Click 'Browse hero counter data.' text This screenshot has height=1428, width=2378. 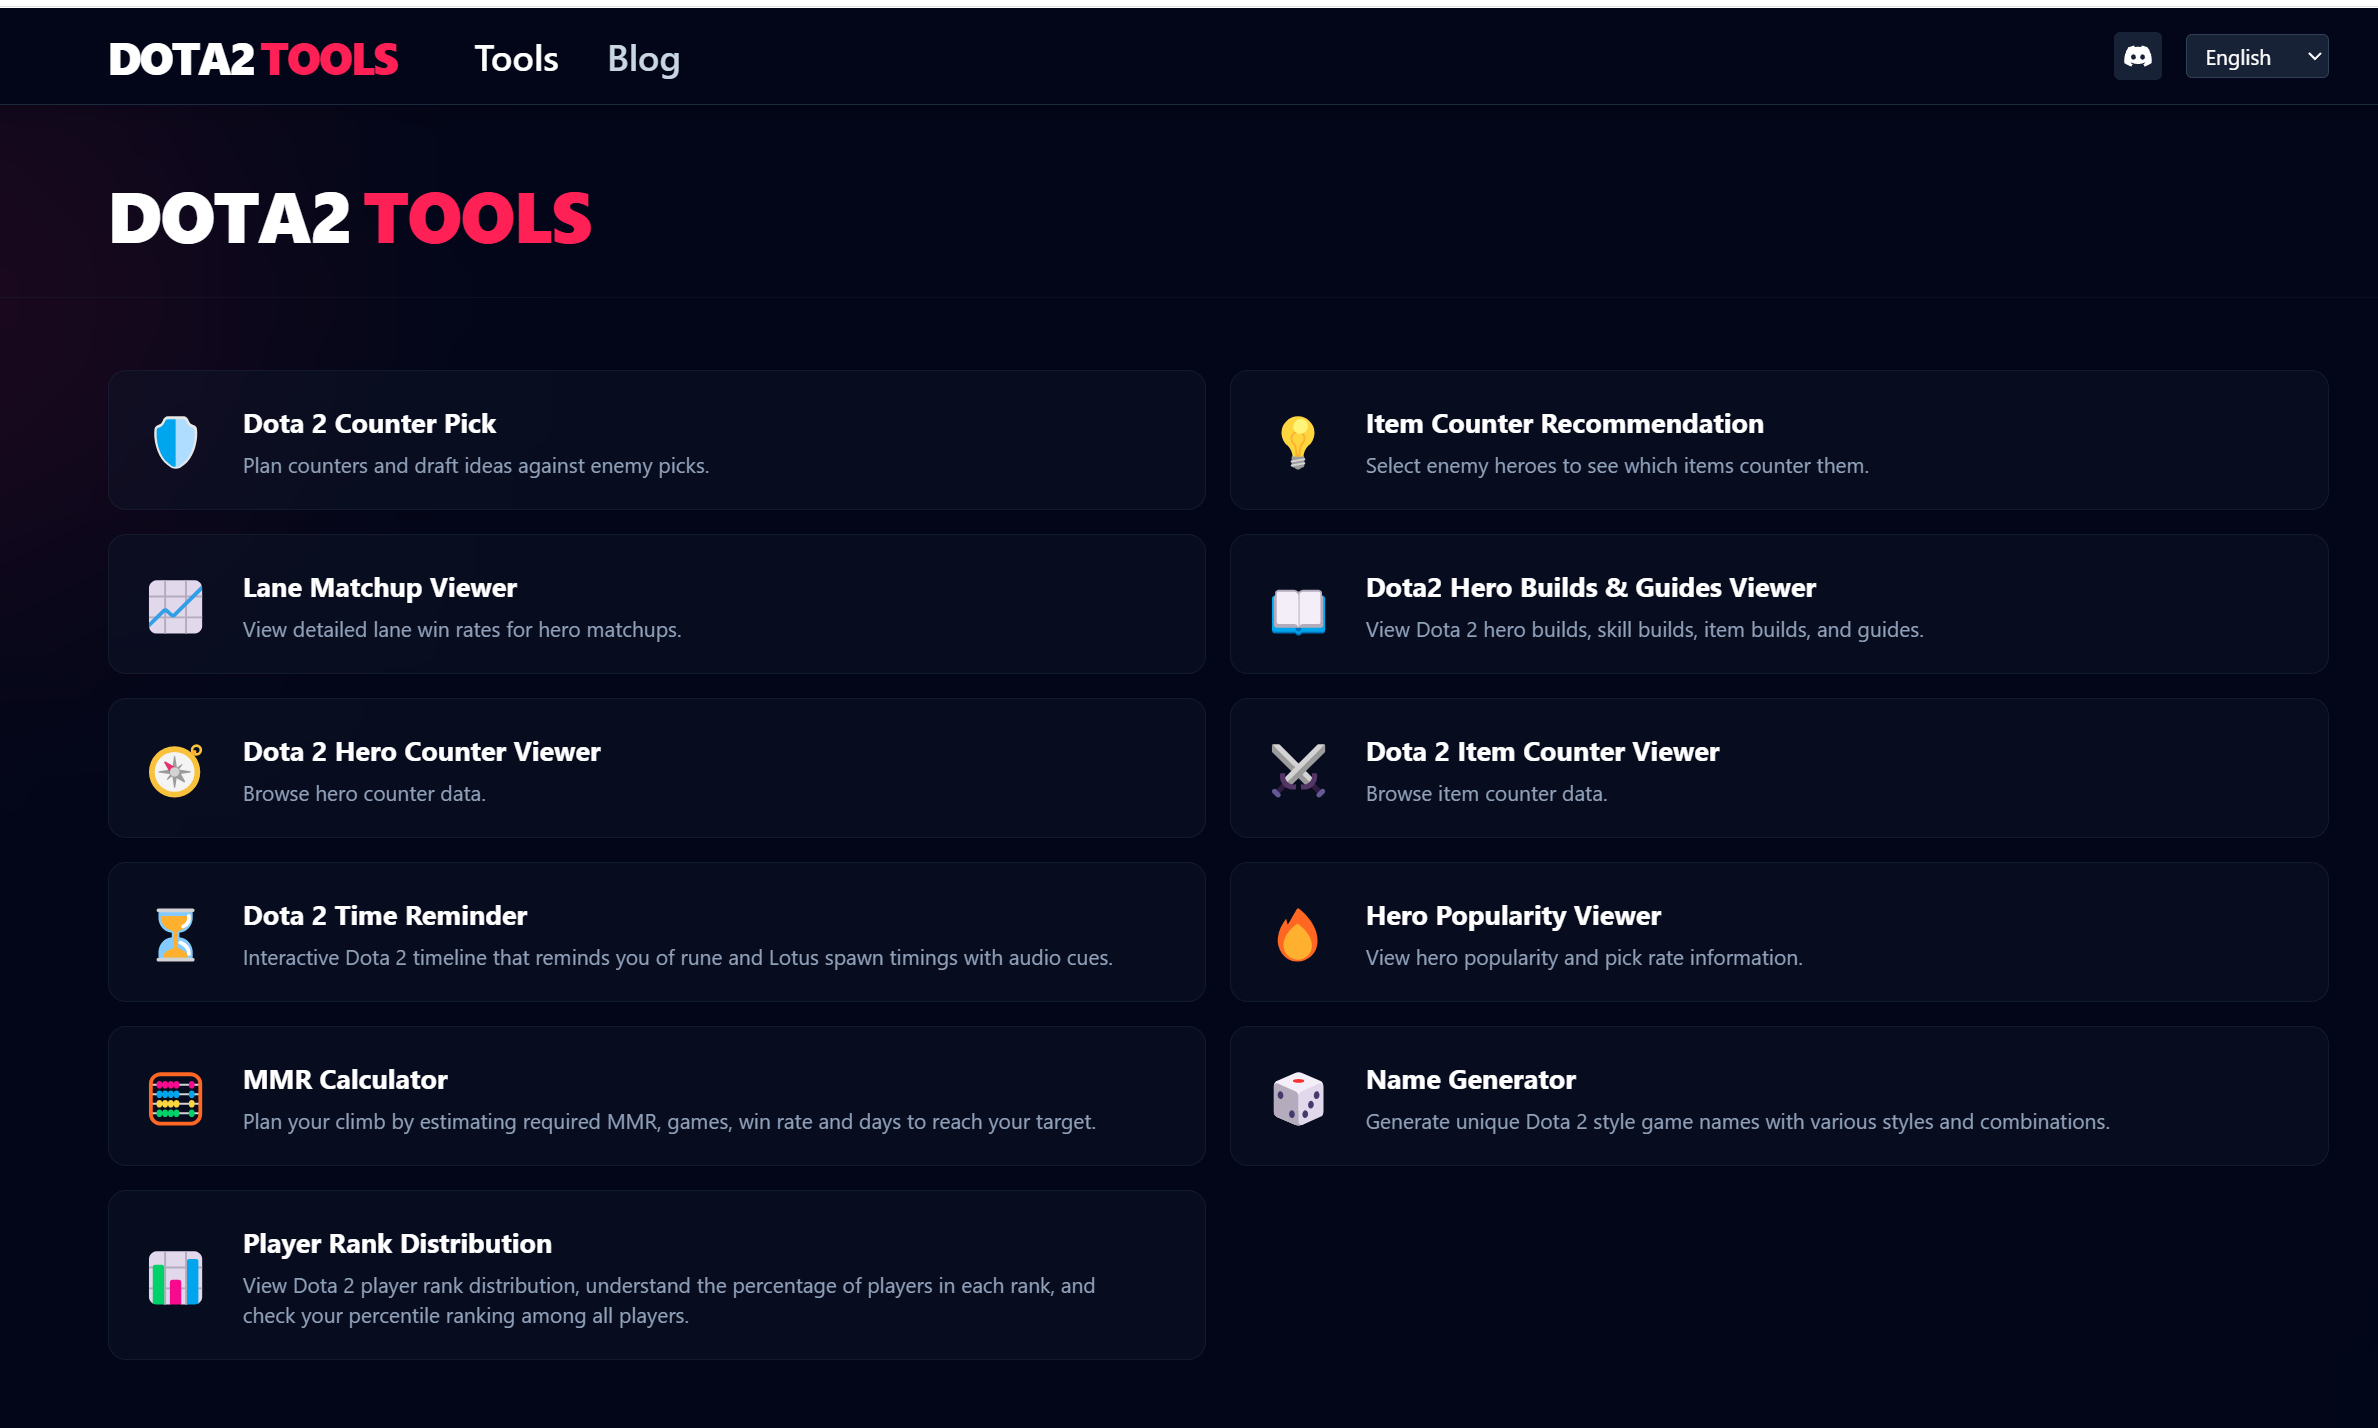coord(364,794)
